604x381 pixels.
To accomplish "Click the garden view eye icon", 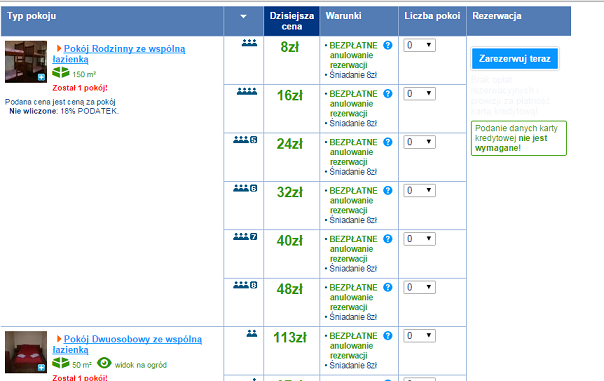I will pos(104,363).
